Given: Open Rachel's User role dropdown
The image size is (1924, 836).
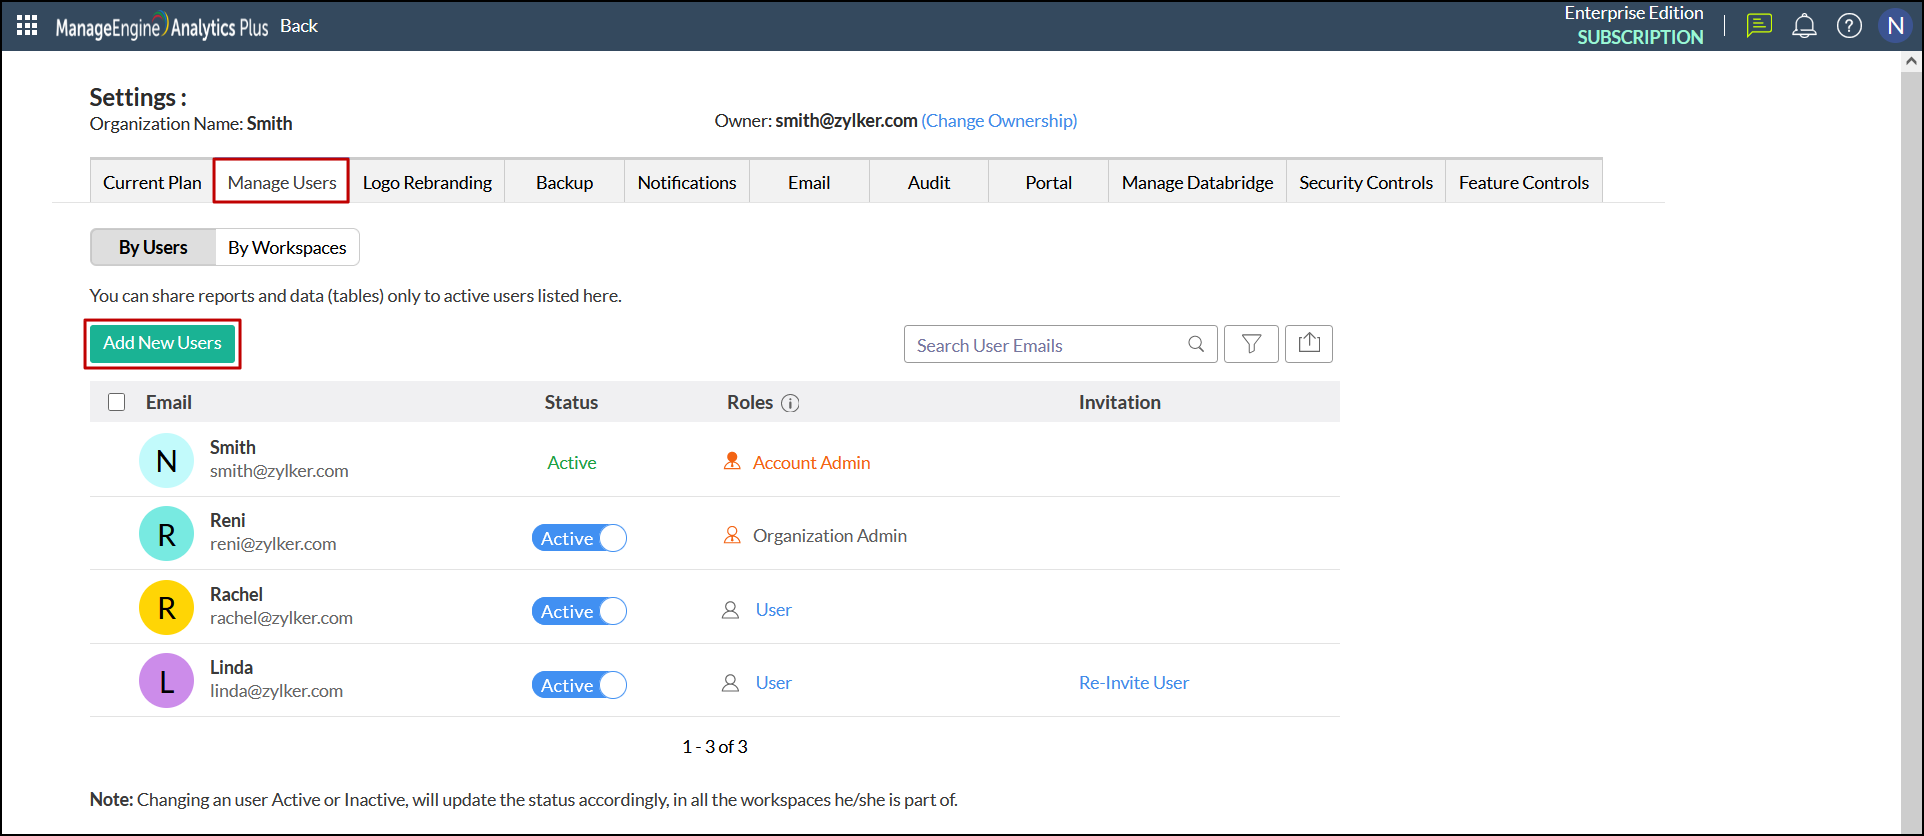Looking at the screenshot, I should [773, 610].
